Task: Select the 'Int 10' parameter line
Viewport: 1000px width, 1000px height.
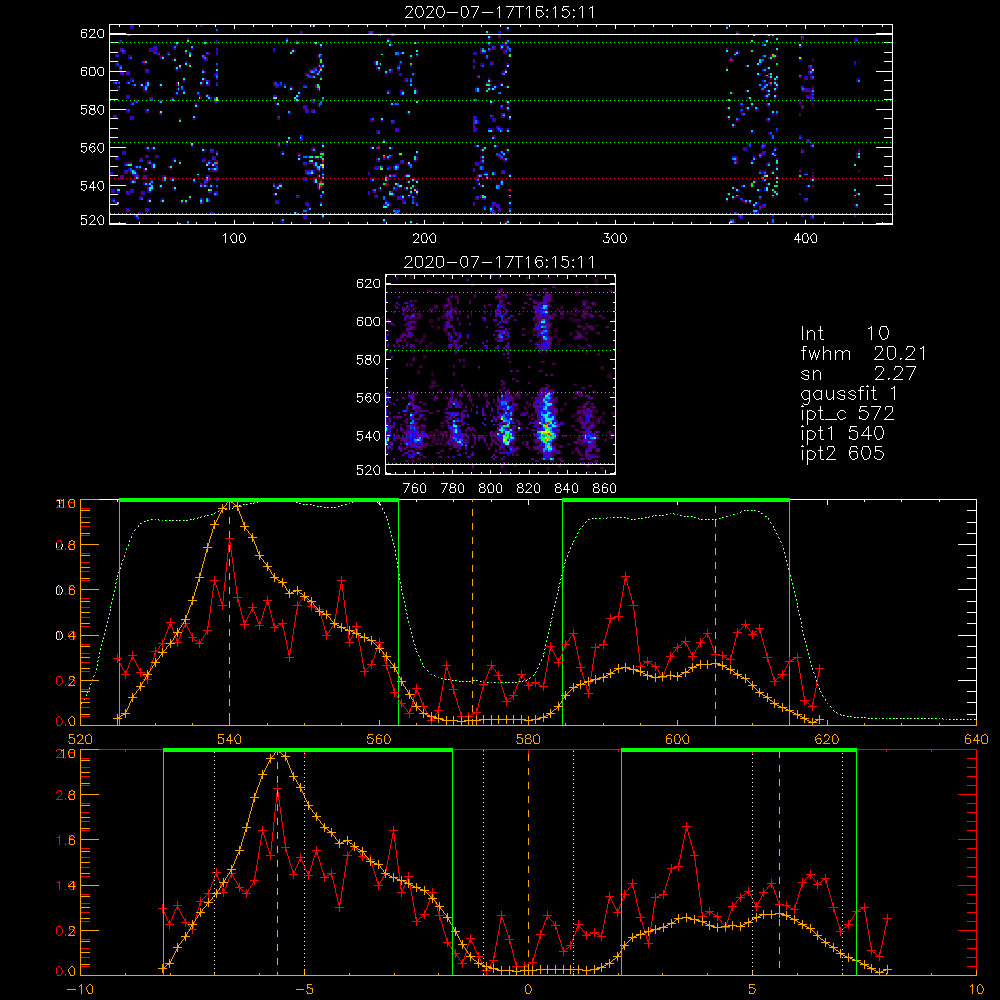Action: pyautogui.click(x=844, y=333)
